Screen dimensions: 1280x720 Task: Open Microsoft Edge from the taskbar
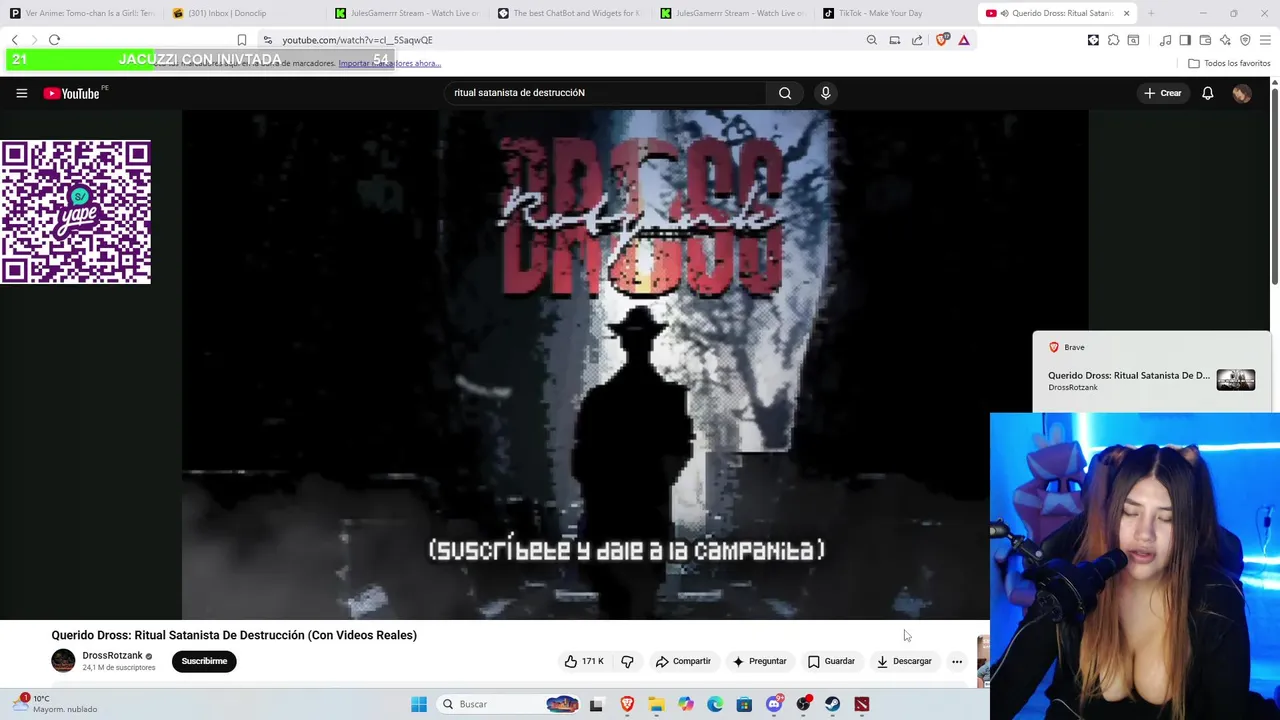715,704
